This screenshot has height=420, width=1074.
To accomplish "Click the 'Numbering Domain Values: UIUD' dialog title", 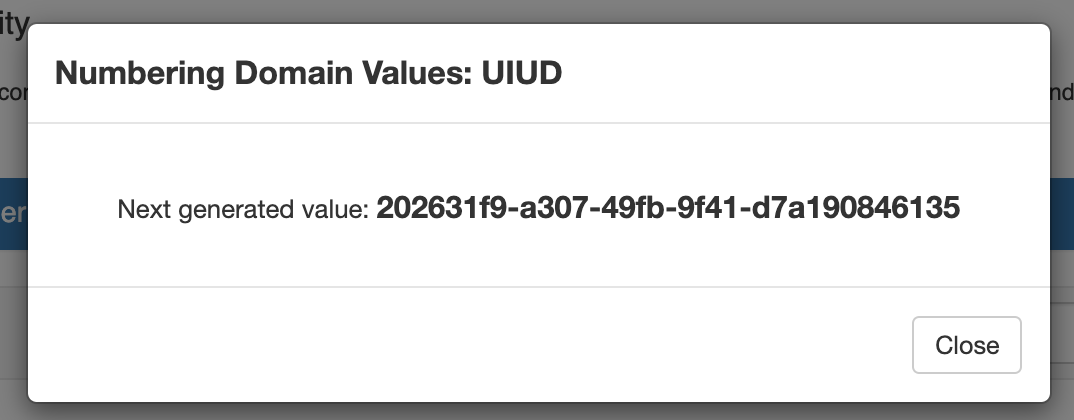I will click(308, 75).
